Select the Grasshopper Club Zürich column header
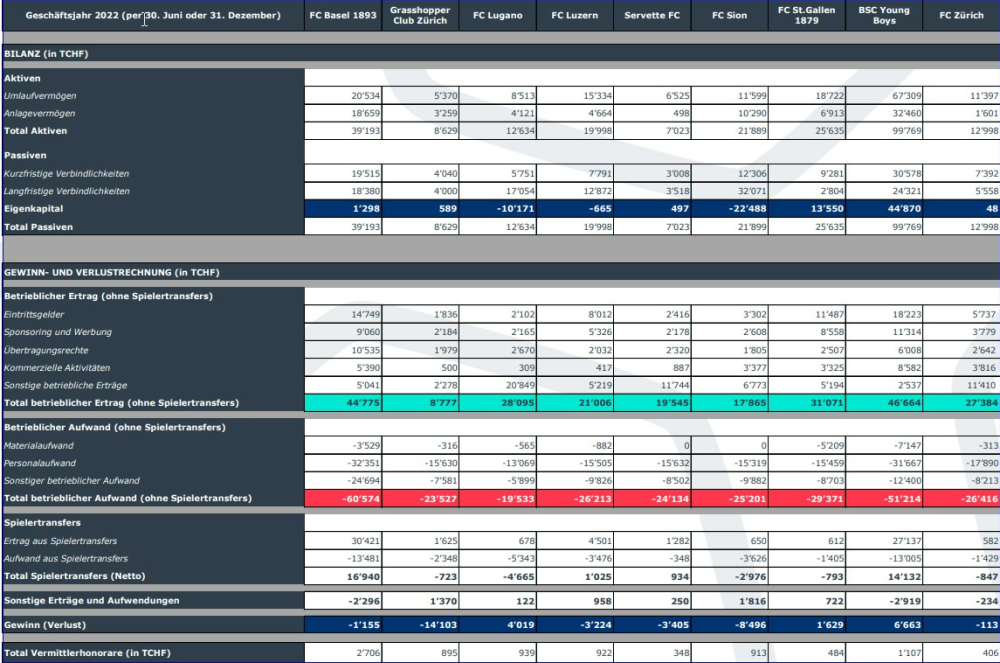 pos(419,15)
